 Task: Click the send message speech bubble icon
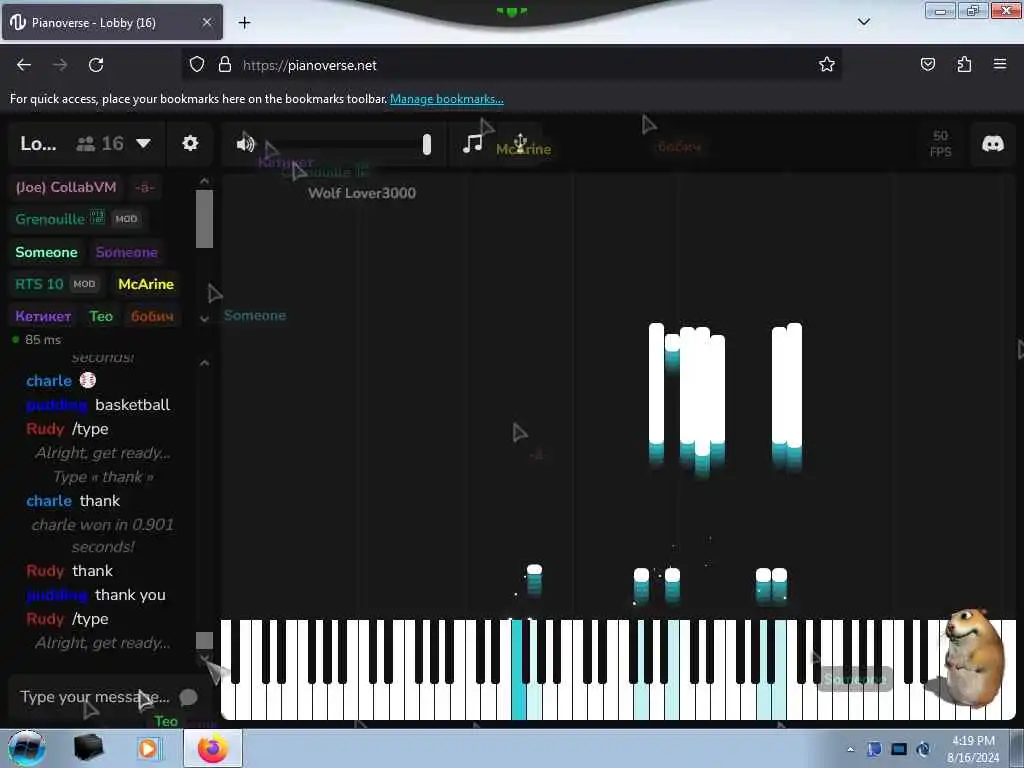click(188, 697)
